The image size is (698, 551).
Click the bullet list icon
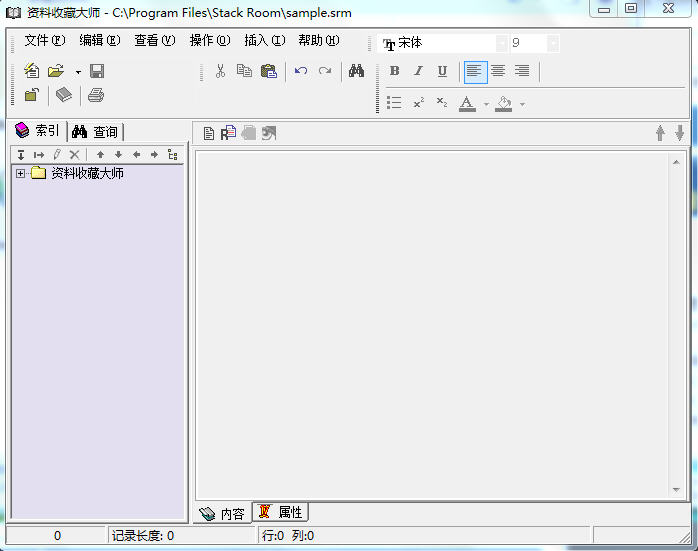pyautogui.click(x=394, y=103)
